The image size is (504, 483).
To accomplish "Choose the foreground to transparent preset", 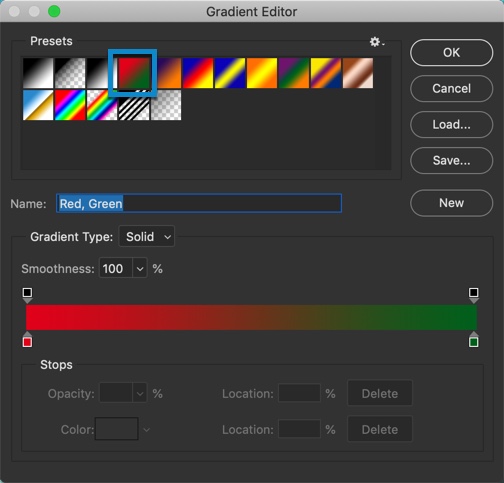I will coord(70,73).
